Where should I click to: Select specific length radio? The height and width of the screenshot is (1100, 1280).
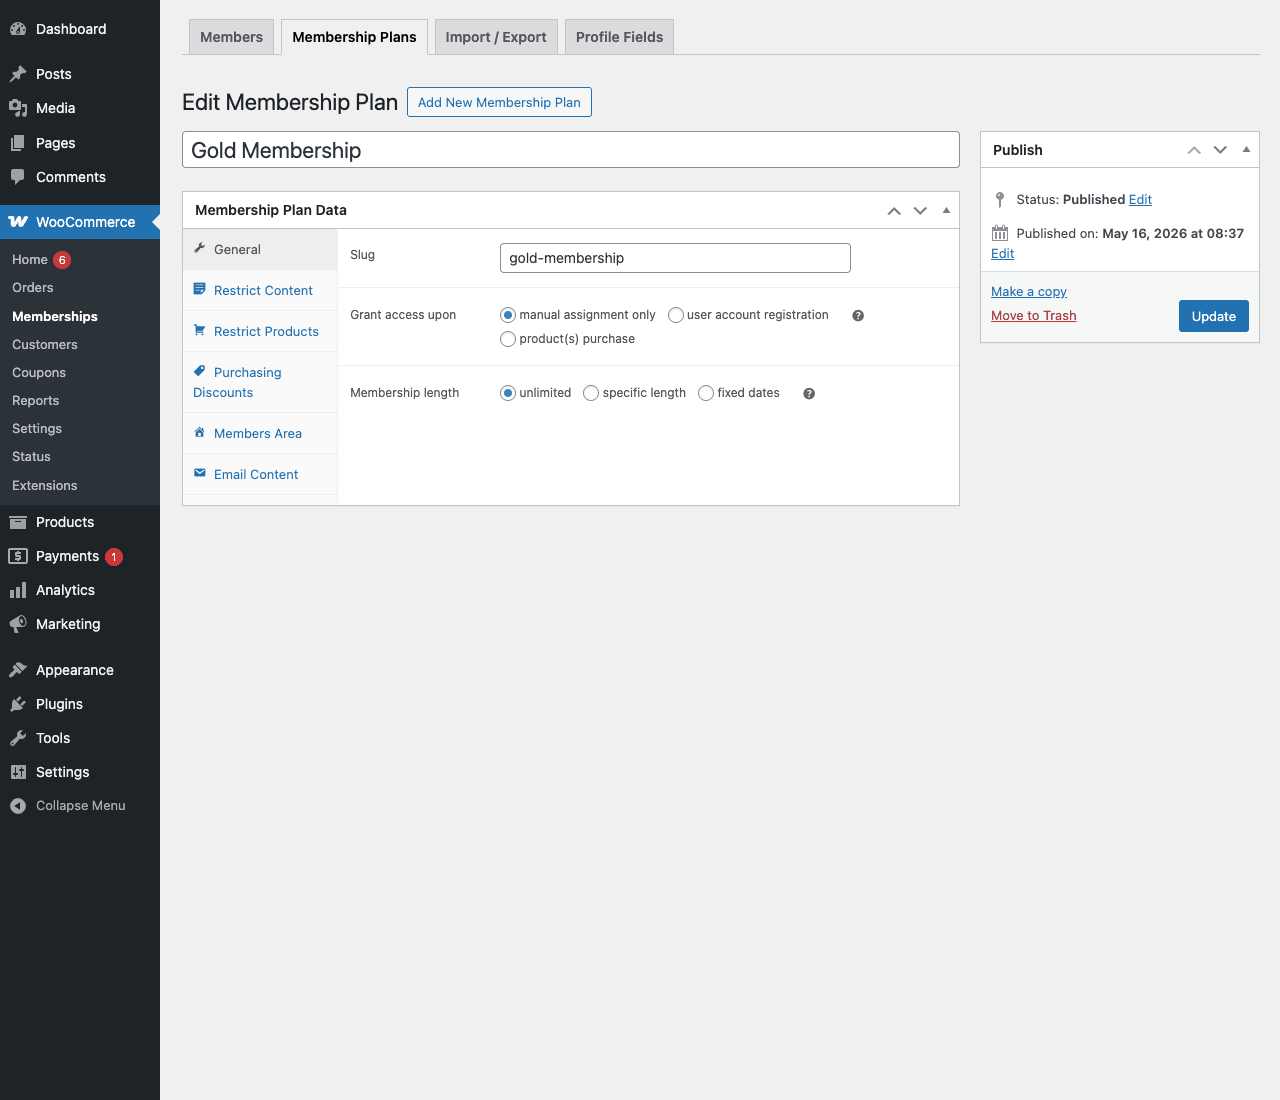tap(591, 393)
